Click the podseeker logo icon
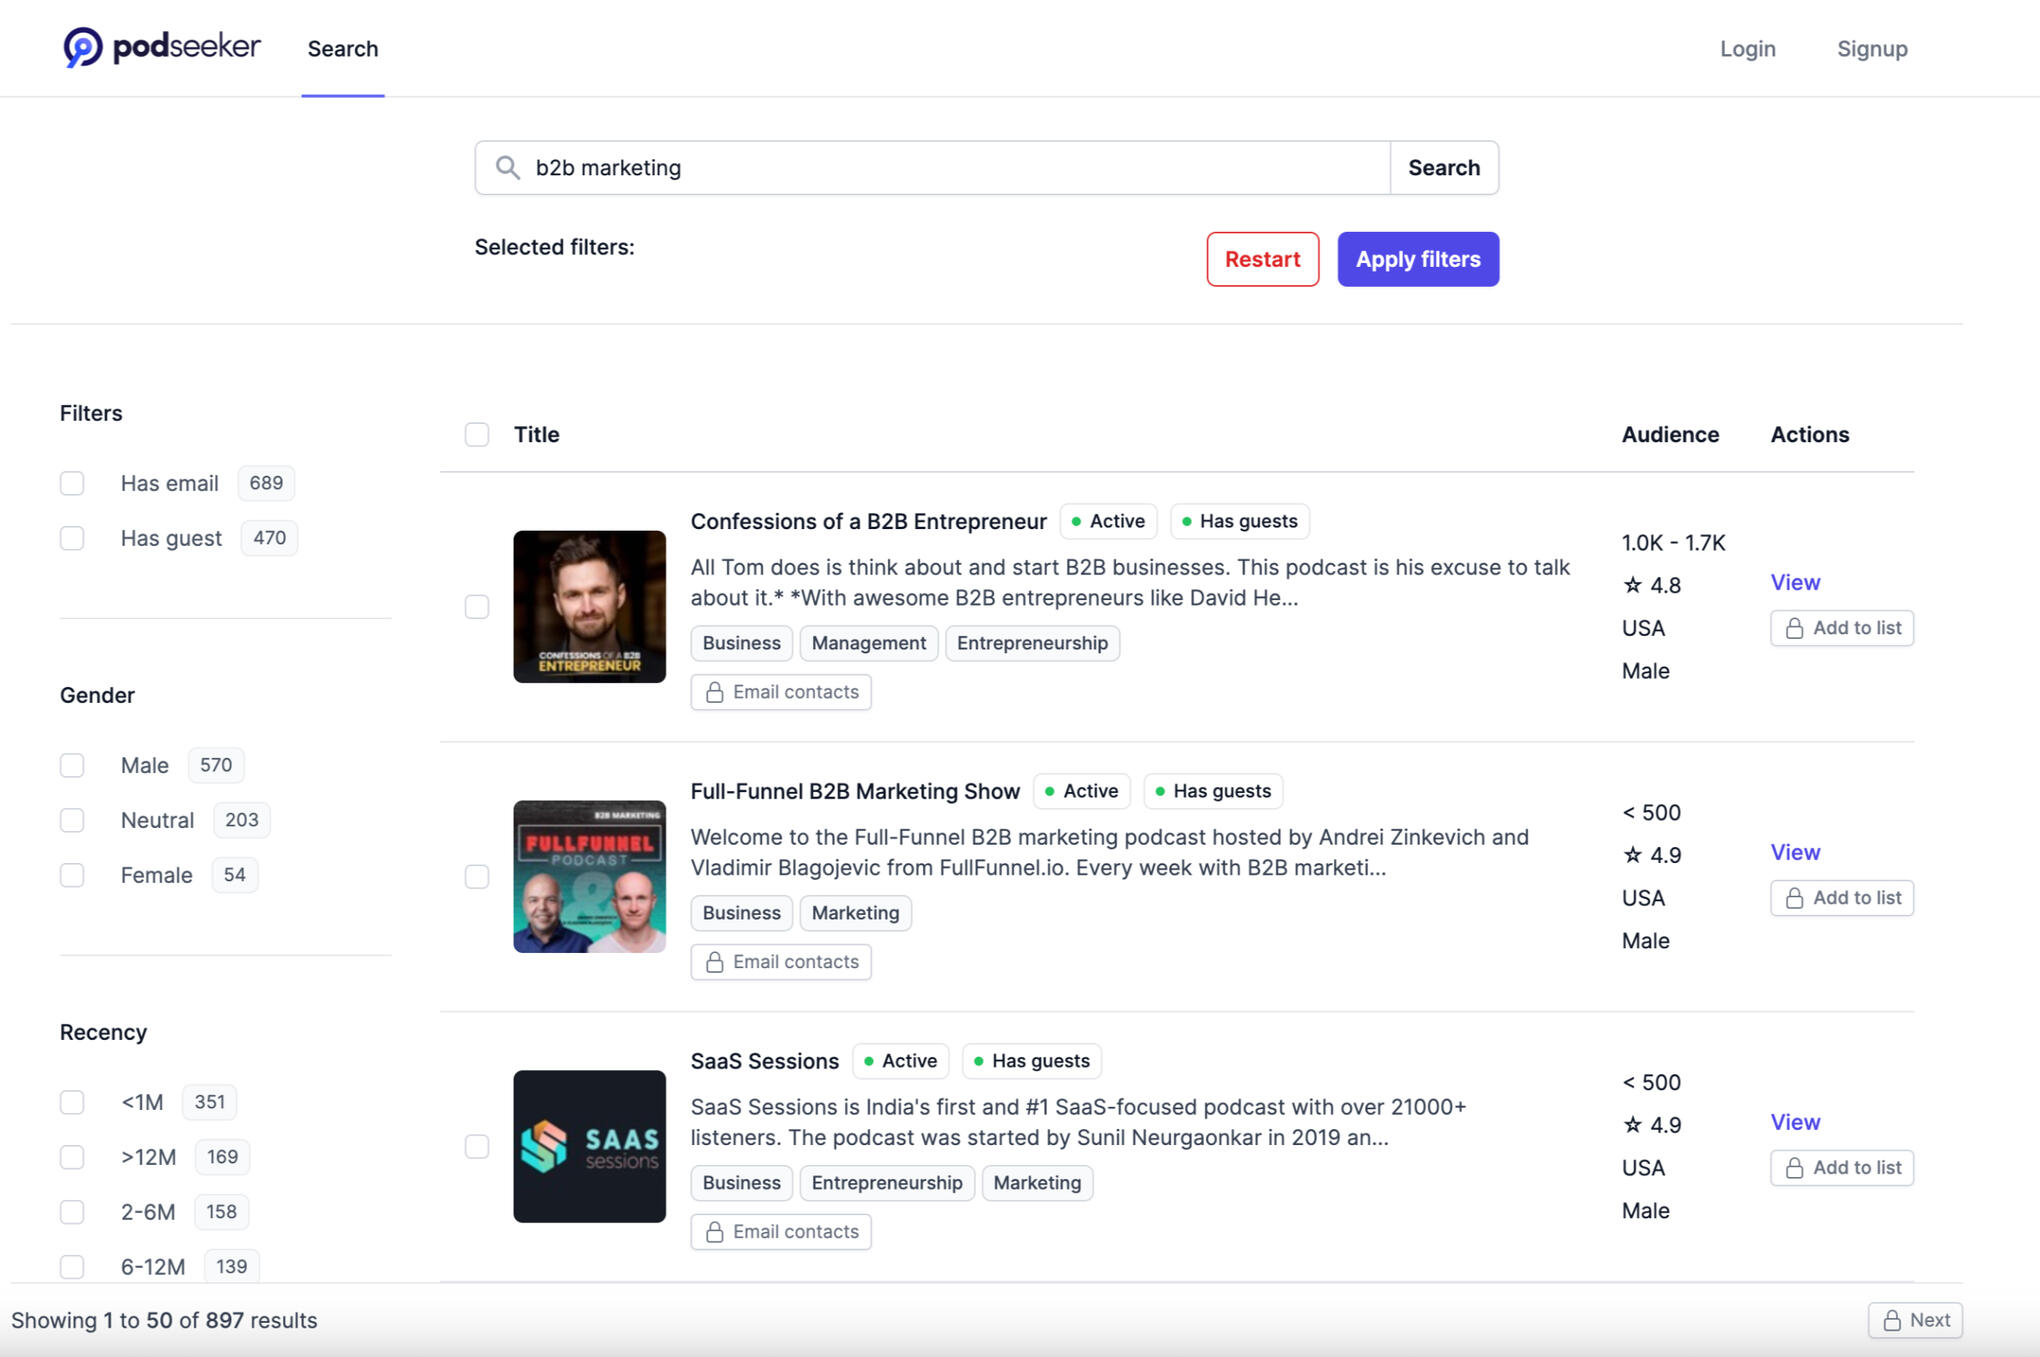The width and height of the screenshot is (2040, 1357). (83, 47)
